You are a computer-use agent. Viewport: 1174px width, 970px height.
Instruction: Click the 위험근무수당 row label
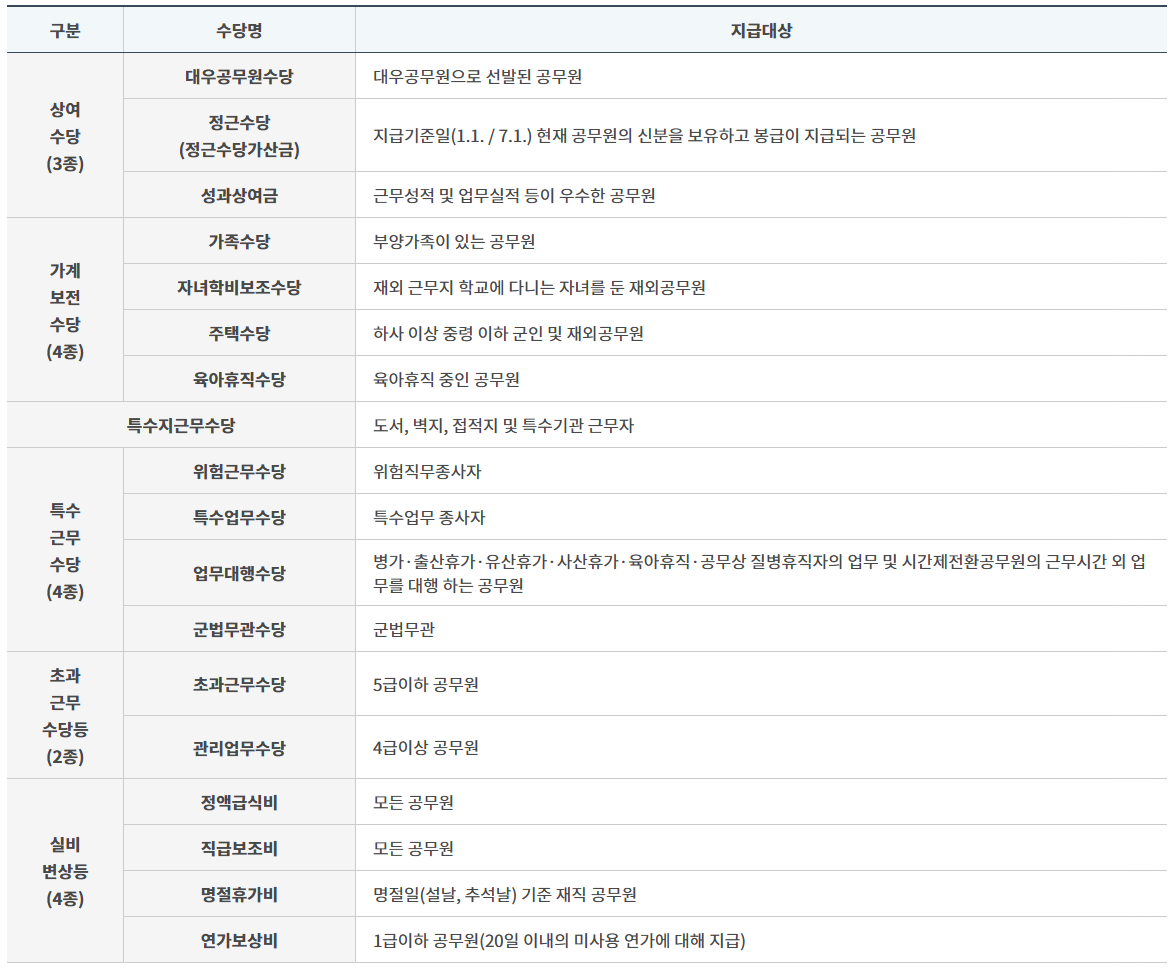(237, 470)
